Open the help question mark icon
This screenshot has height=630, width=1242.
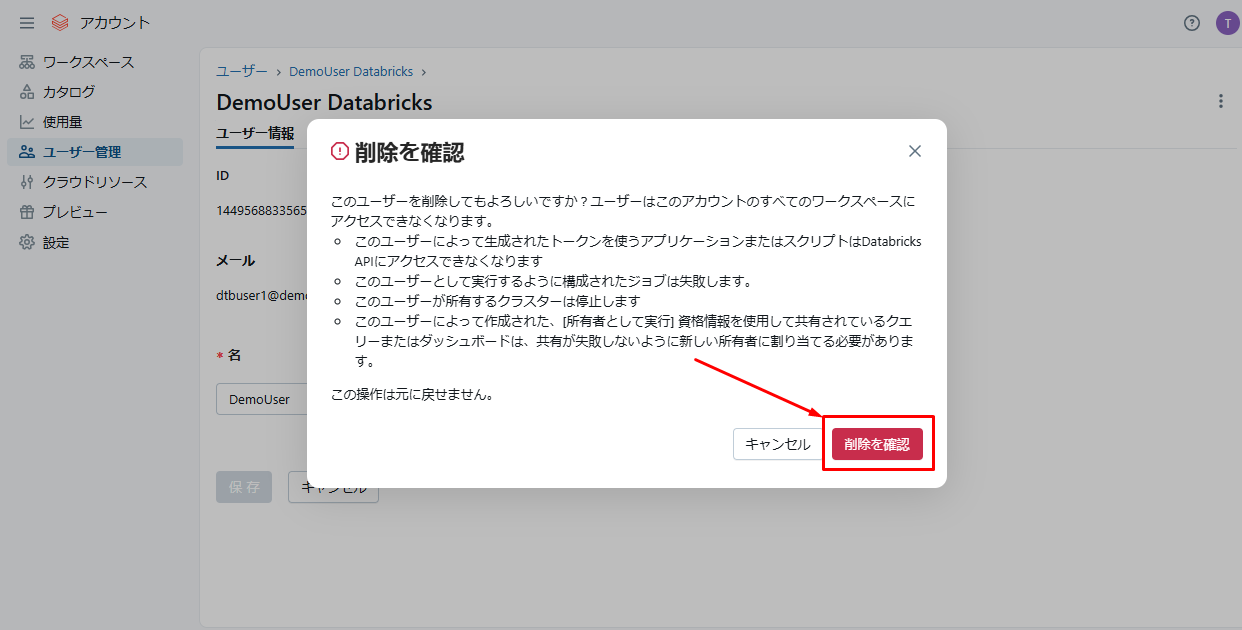[1191, 23]
